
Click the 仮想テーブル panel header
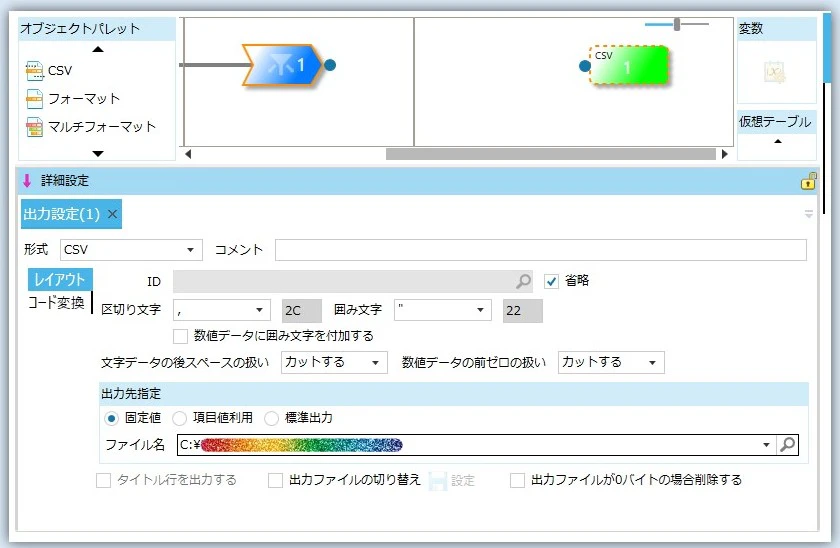(x=776, y=122)
